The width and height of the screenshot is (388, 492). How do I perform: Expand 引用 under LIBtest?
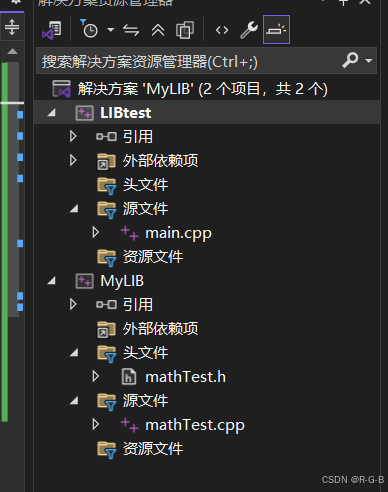tap(73, 136)
